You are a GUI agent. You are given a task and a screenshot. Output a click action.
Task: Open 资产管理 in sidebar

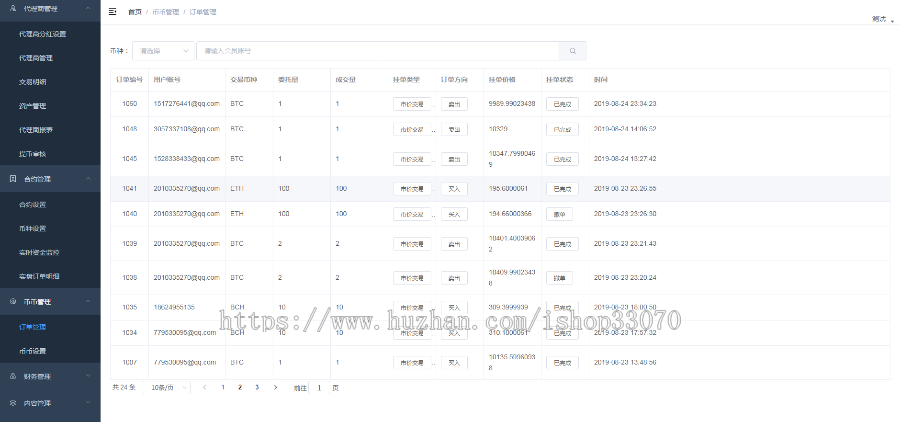tap(32, 106)
